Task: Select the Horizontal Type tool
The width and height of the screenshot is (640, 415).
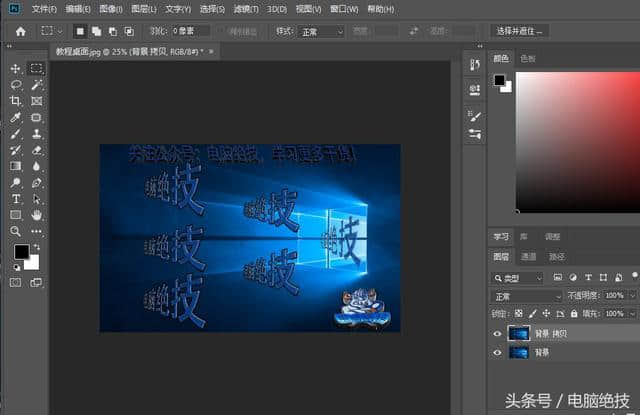Action: click(16, 199)
